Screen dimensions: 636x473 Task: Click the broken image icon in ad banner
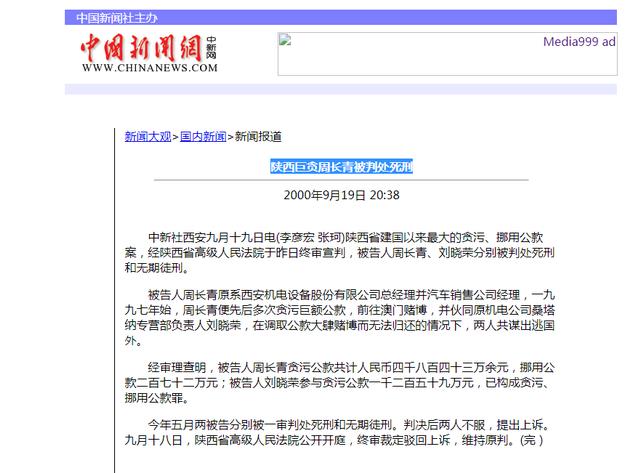(285, 40)
